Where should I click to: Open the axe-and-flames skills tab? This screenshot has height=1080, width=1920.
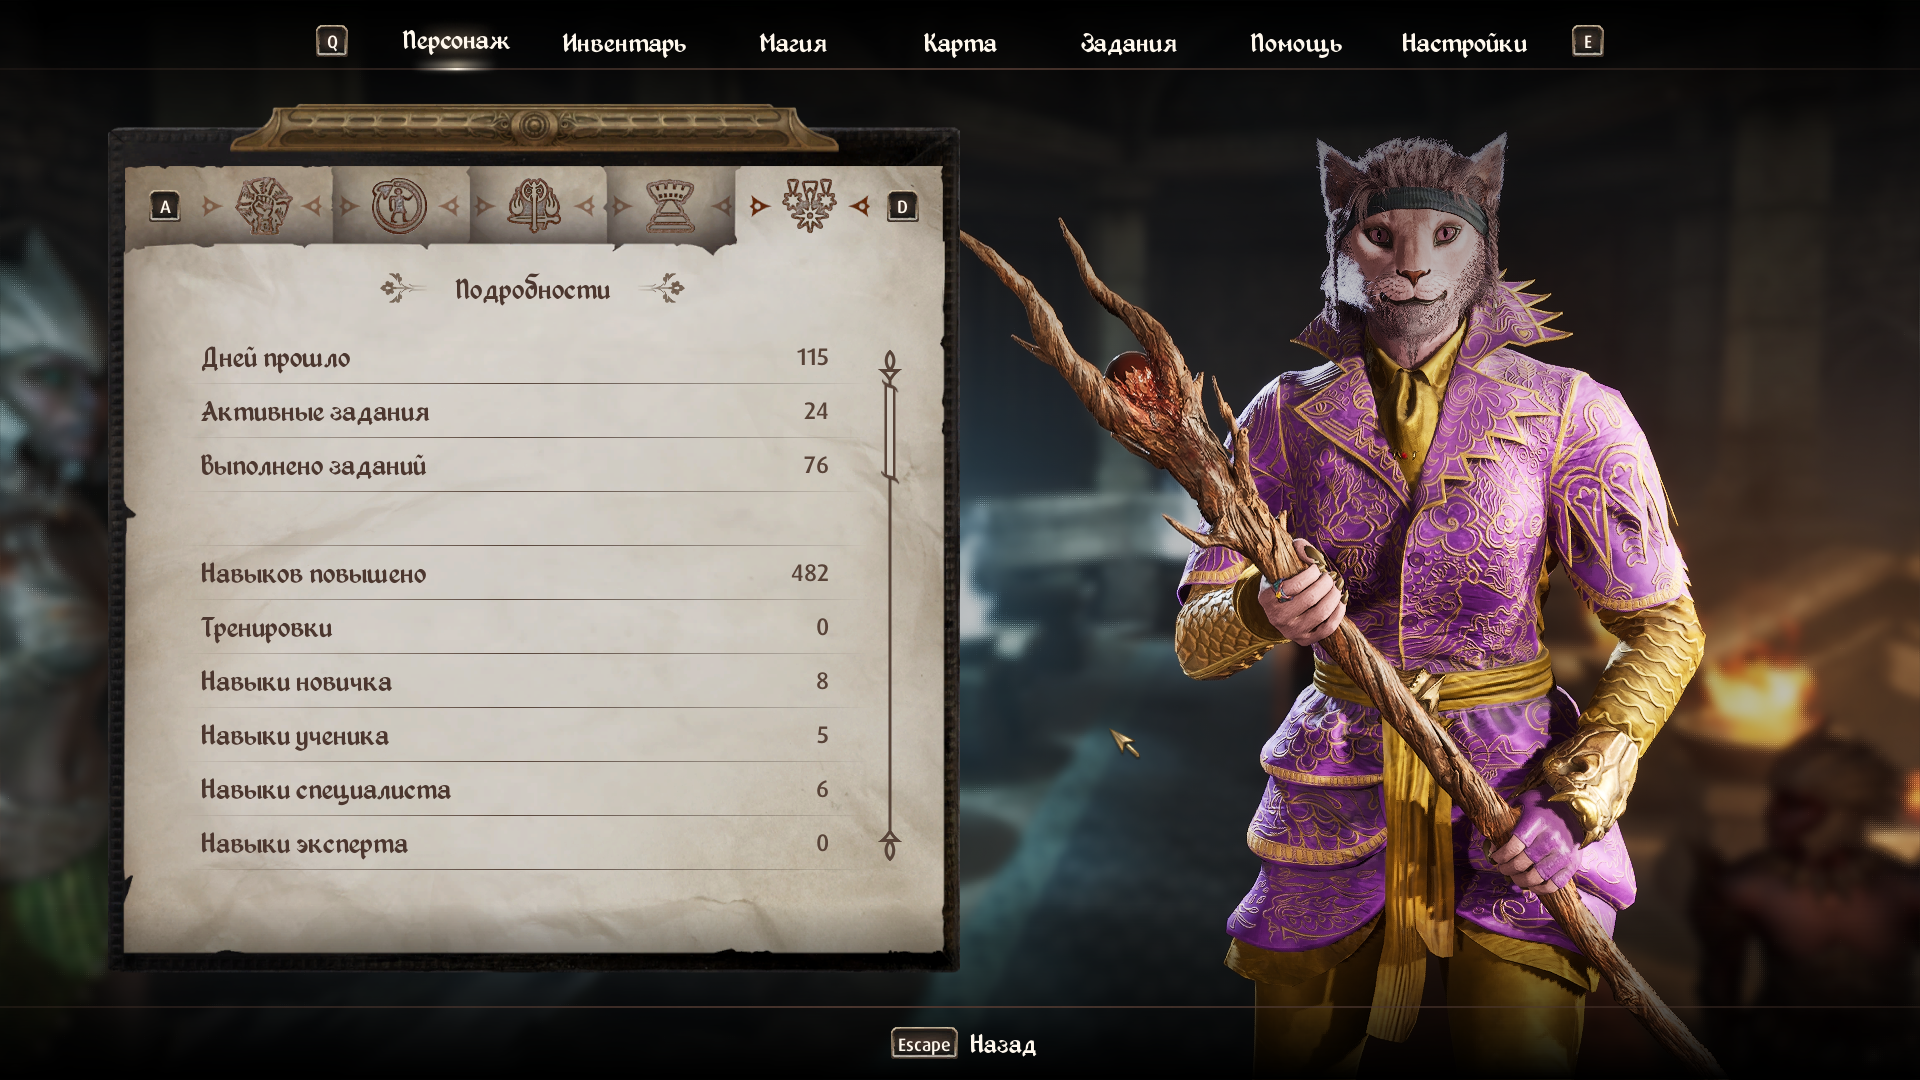tap(535, 206)
